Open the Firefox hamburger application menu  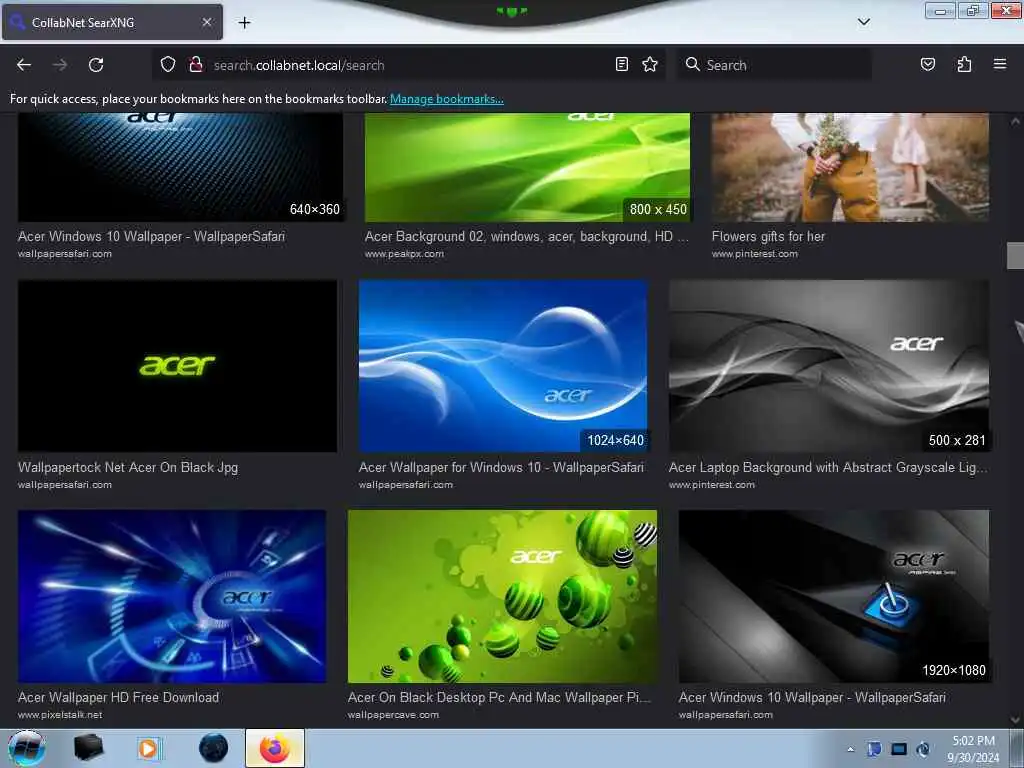pos(1000,64)
